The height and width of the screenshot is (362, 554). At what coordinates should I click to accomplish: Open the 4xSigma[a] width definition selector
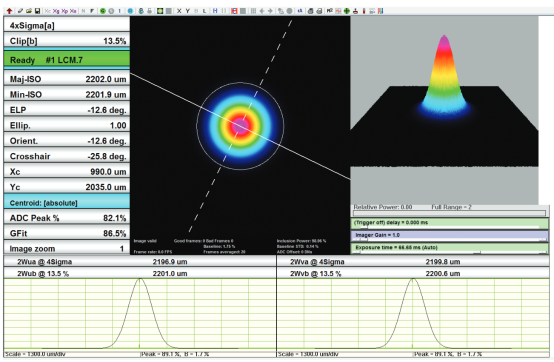point(67,25)
